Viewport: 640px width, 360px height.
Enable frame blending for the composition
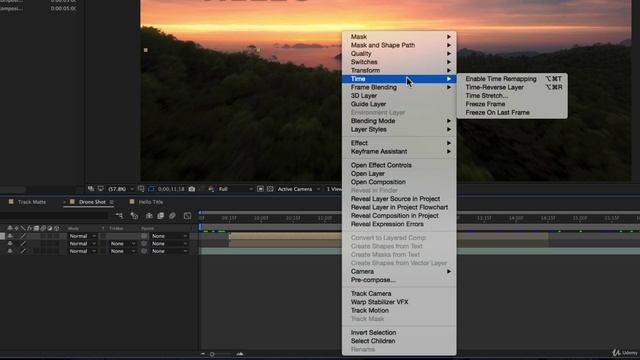160,216
